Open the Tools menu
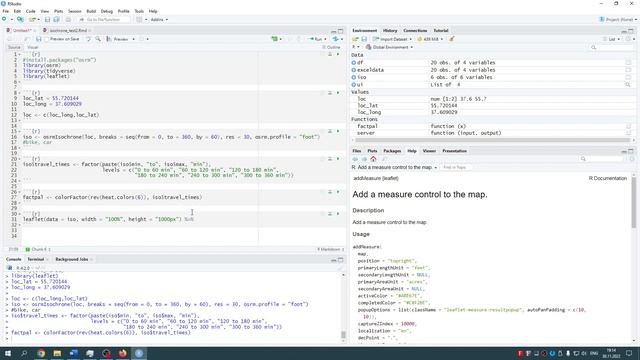The width and height of the screenshot is (640, 360). (139, 11)
